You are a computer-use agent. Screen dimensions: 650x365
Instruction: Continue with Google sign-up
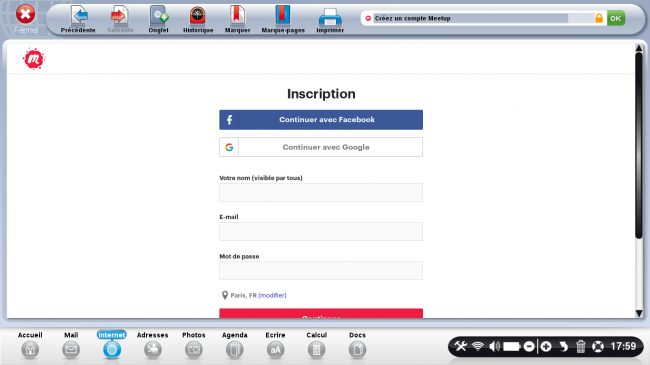pyautogui.click(x=321, y=147)
